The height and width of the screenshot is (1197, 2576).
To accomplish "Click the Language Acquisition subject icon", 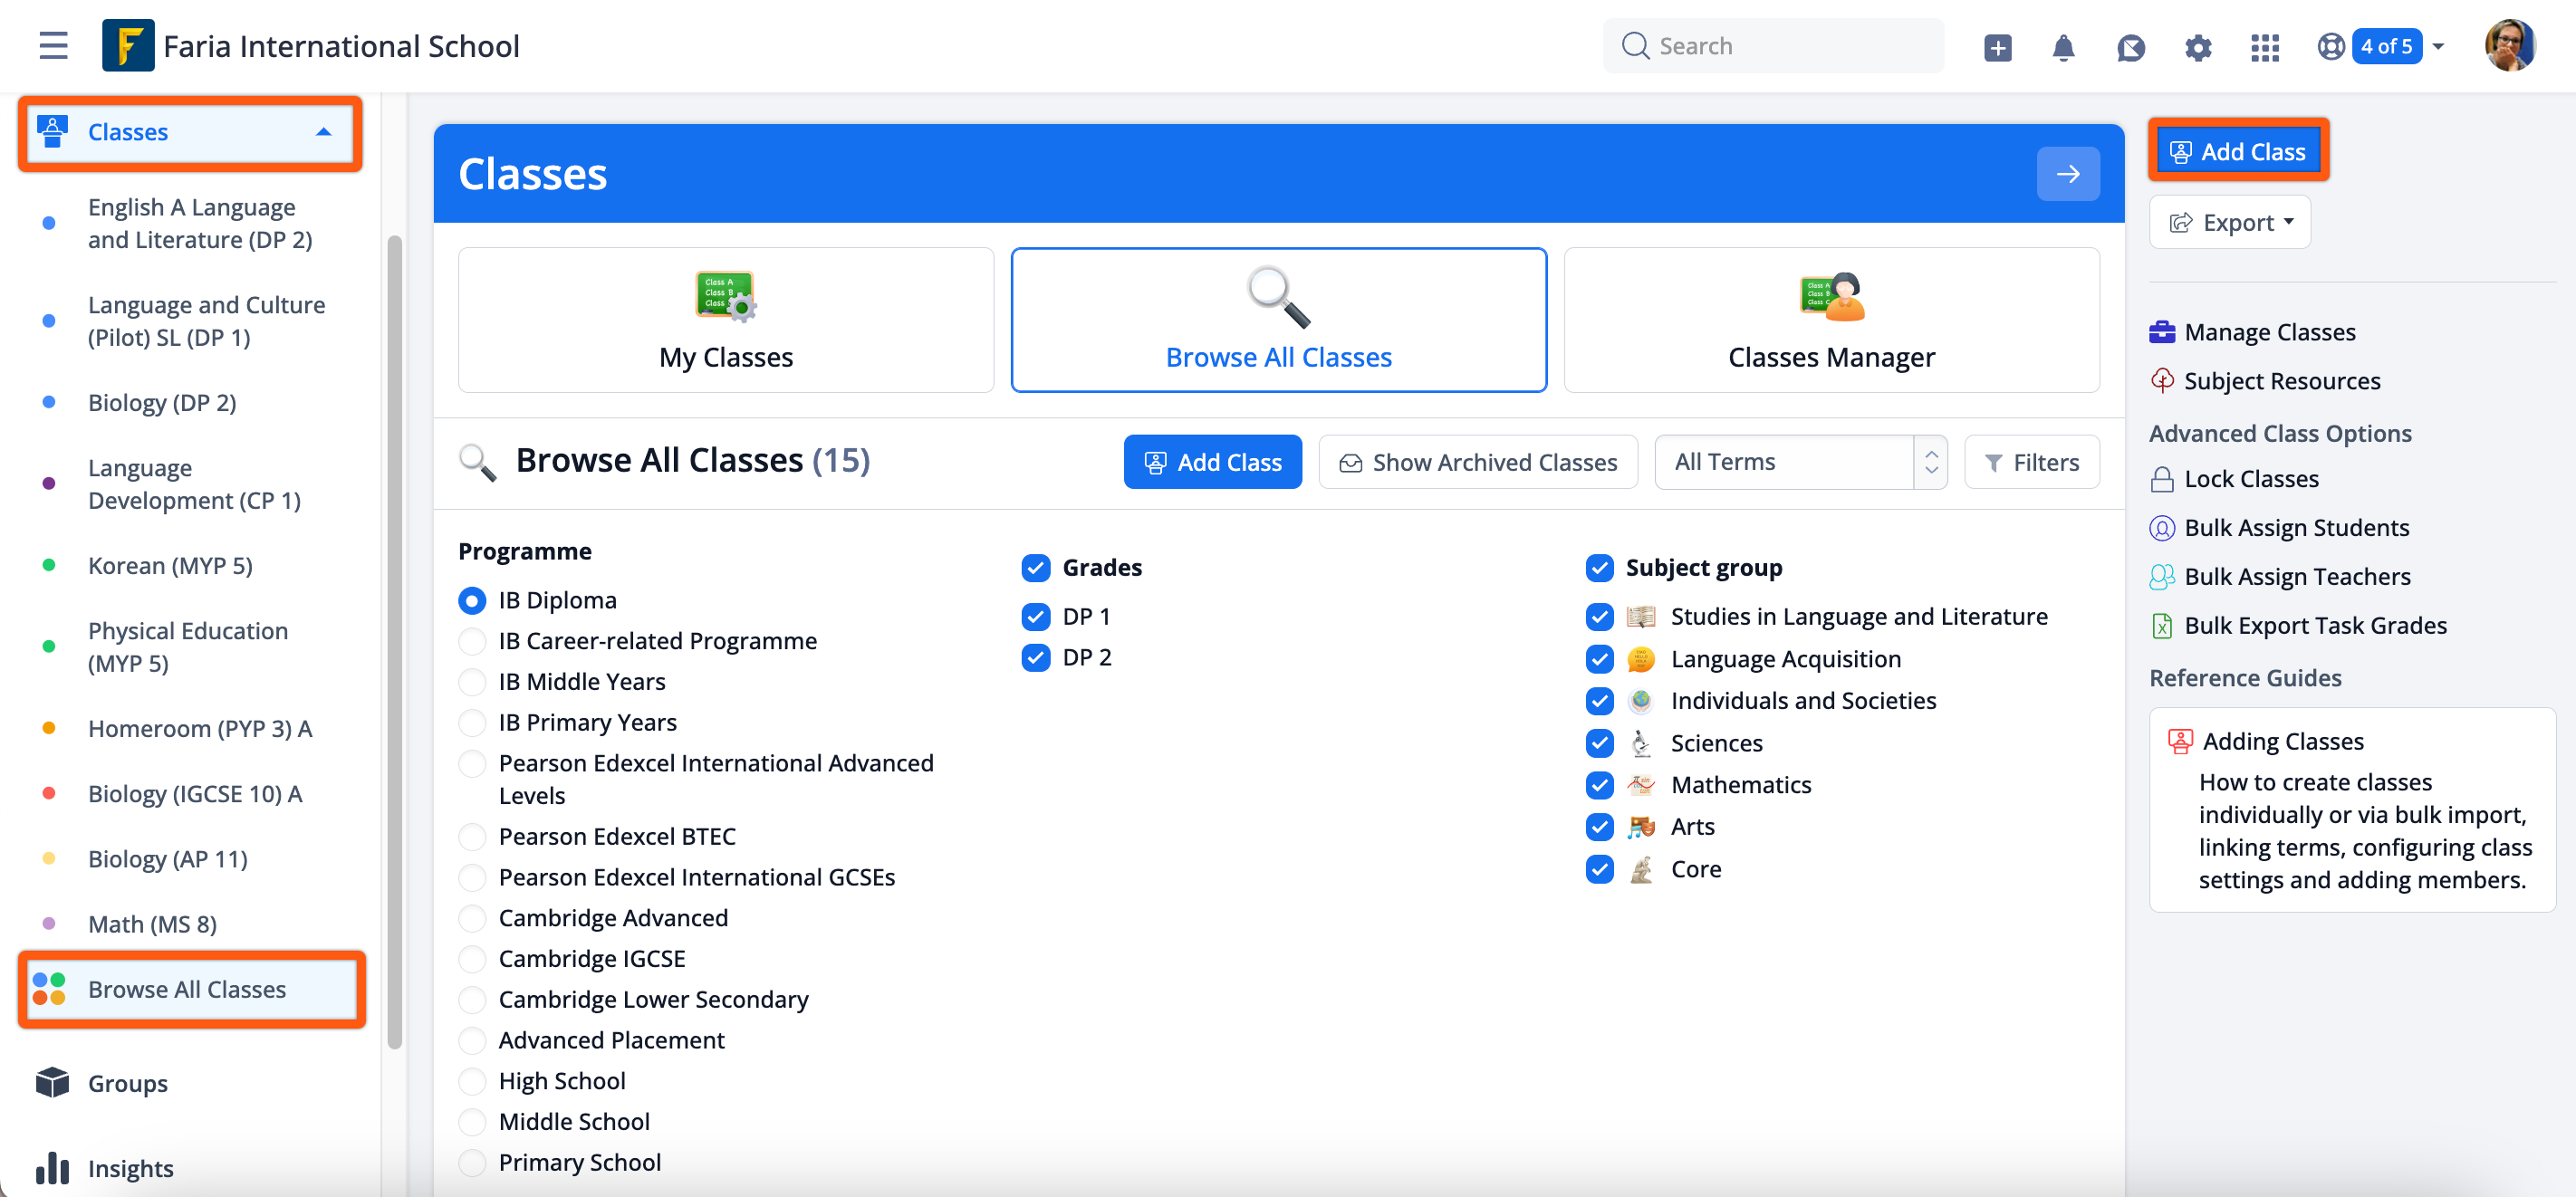I will [x=1640, y=659].
